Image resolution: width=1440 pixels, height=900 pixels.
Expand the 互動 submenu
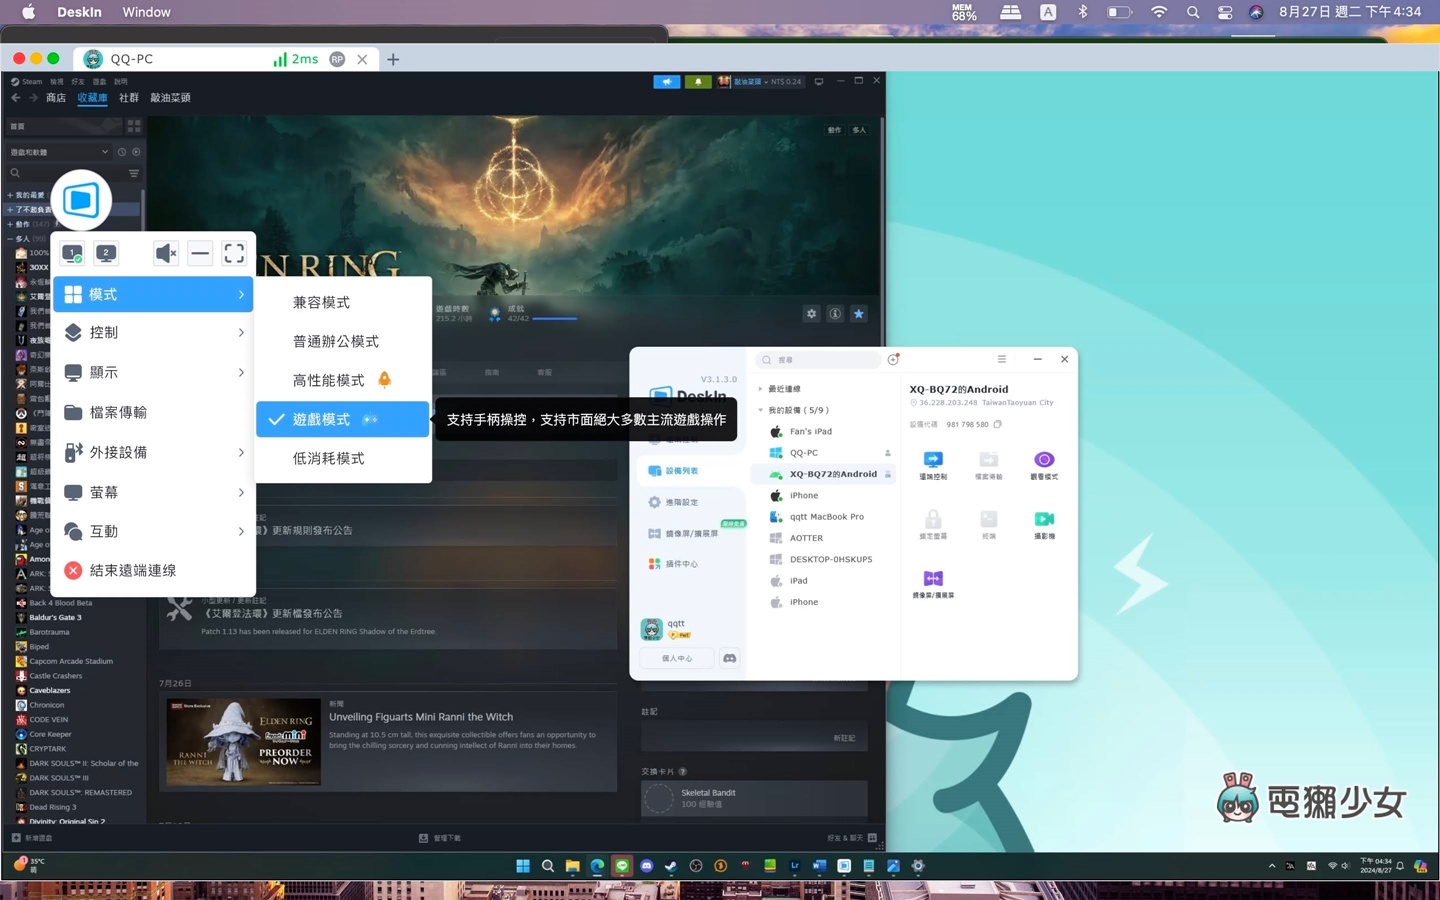pyautogui.click(x=153, y=531)
